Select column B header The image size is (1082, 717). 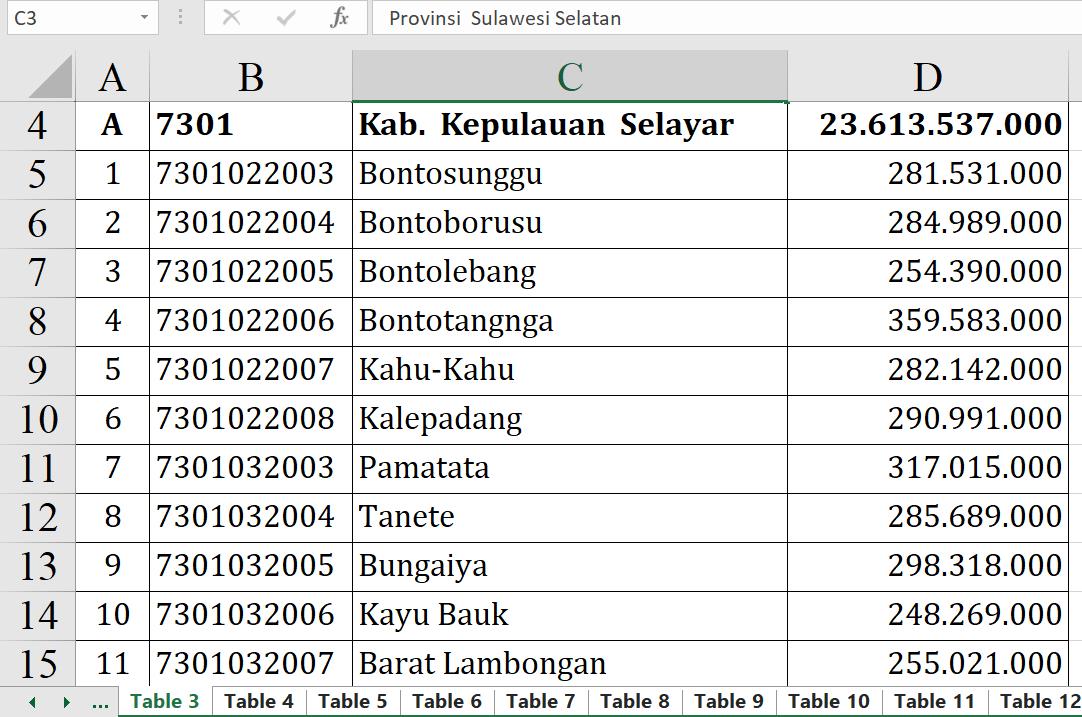(x=251, y=77)
